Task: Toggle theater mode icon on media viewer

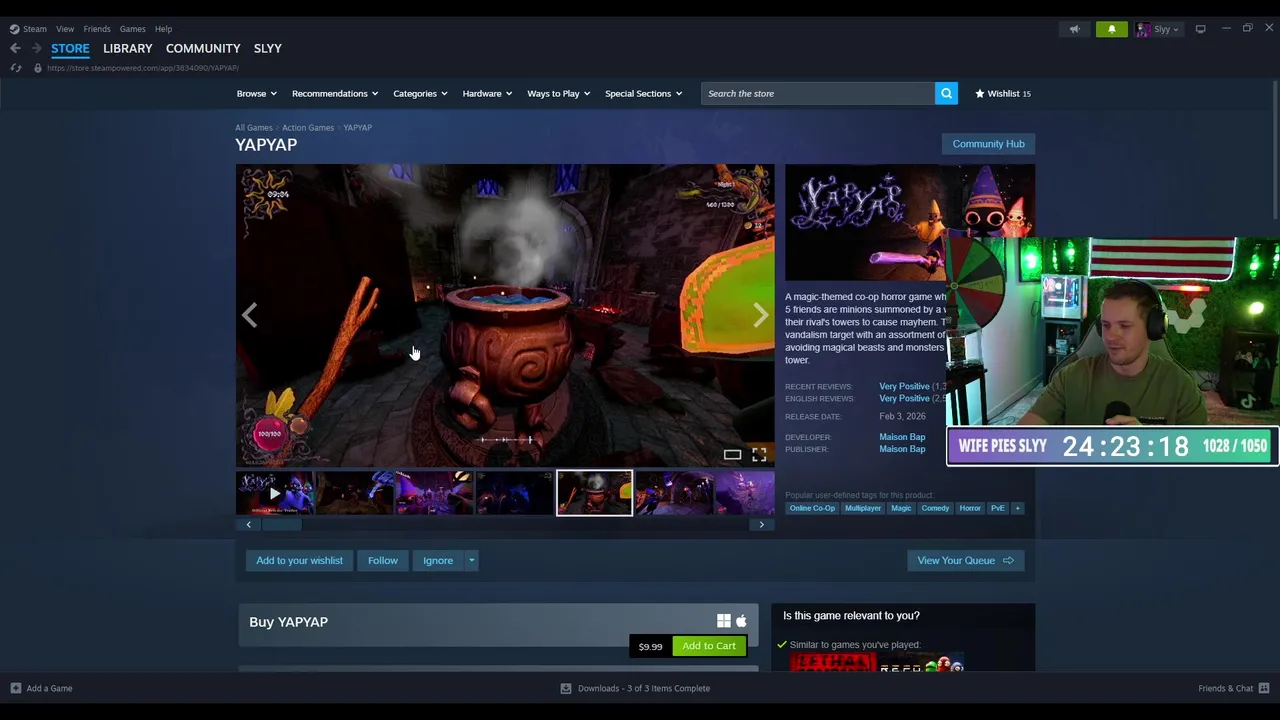Action: pos(732,455)
